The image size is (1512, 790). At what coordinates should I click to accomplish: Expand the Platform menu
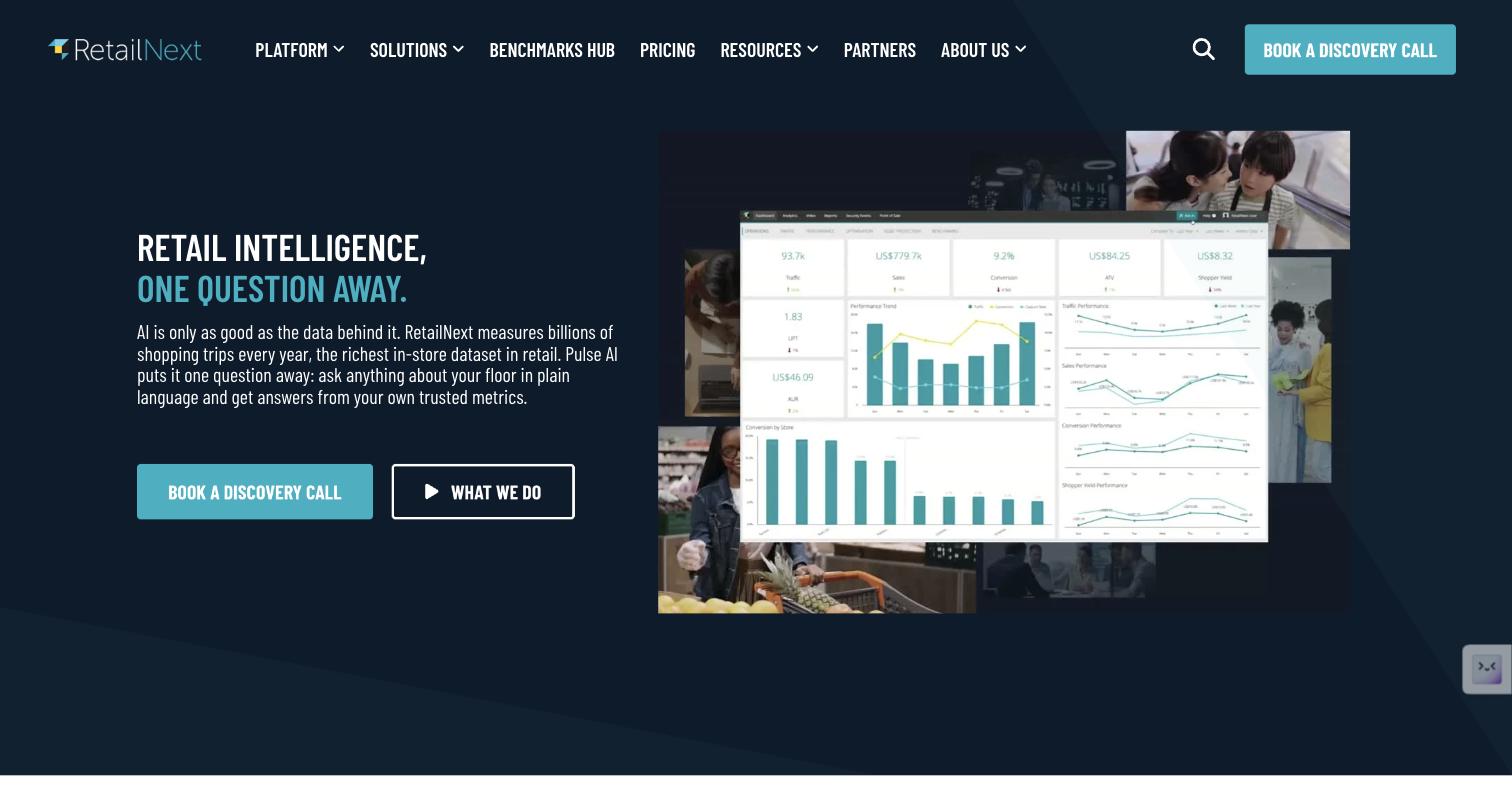click(299, 49)
